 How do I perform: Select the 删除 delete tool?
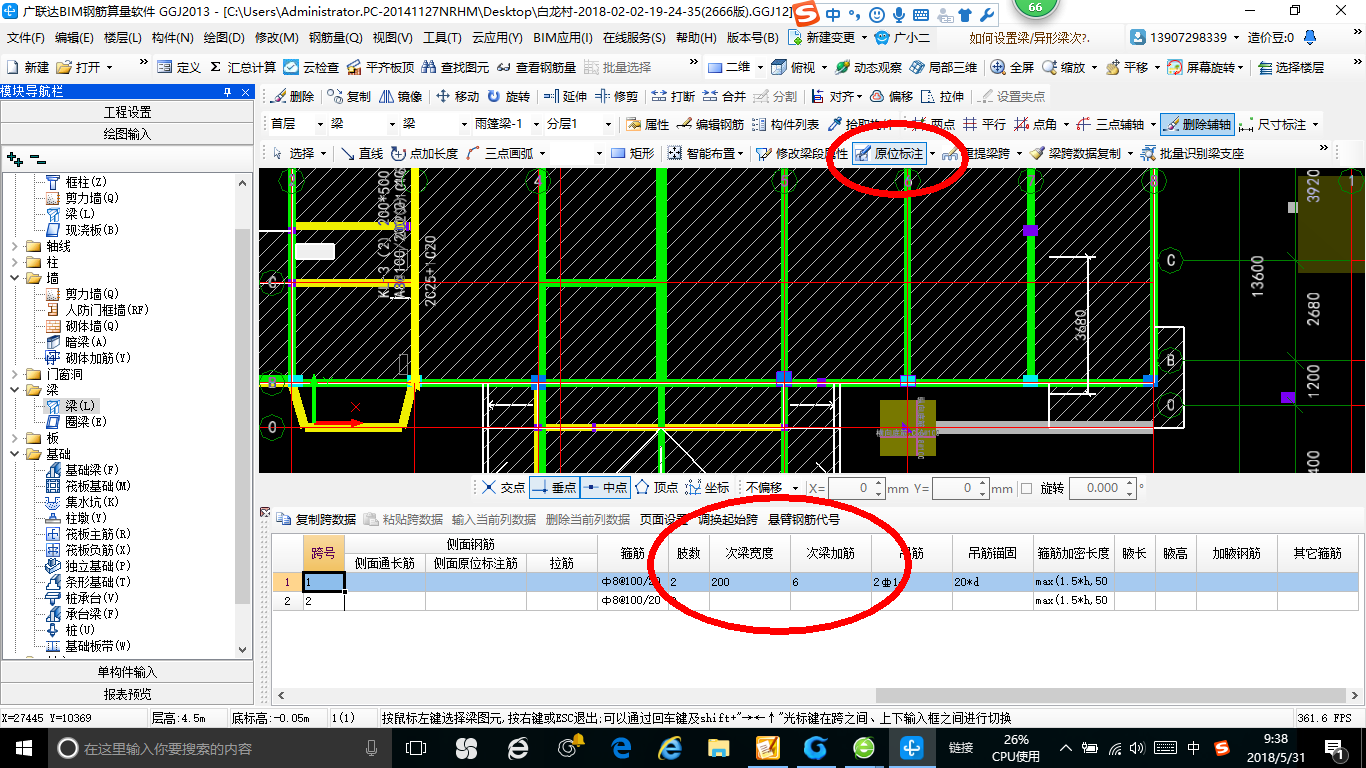click(x=292, y=97)
